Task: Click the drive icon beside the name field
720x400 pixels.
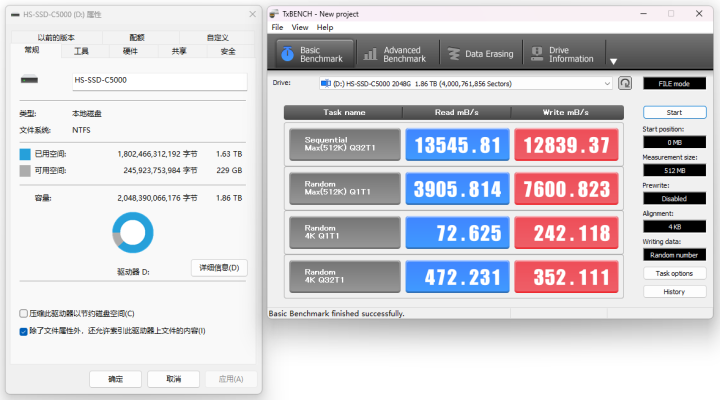Action: click(x=29, y=80)
